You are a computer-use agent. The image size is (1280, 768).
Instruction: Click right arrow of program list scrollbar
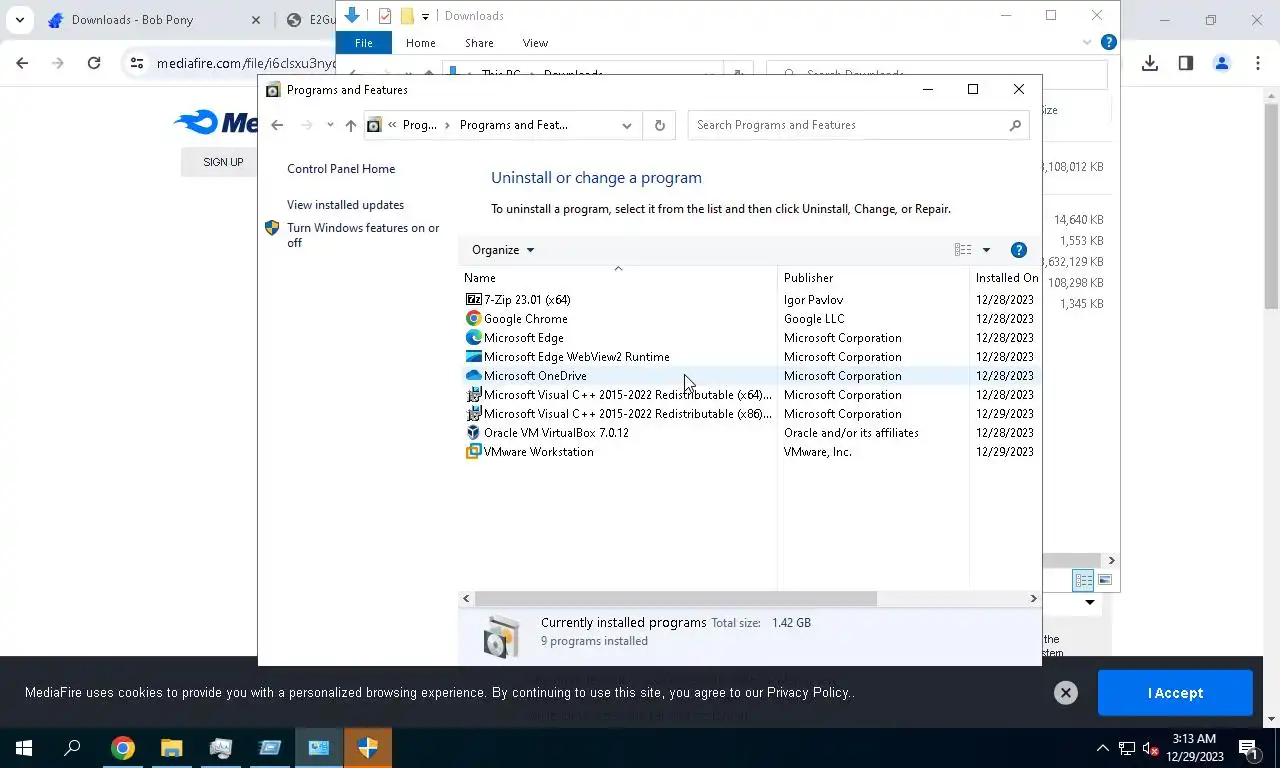coord(1033,598)
